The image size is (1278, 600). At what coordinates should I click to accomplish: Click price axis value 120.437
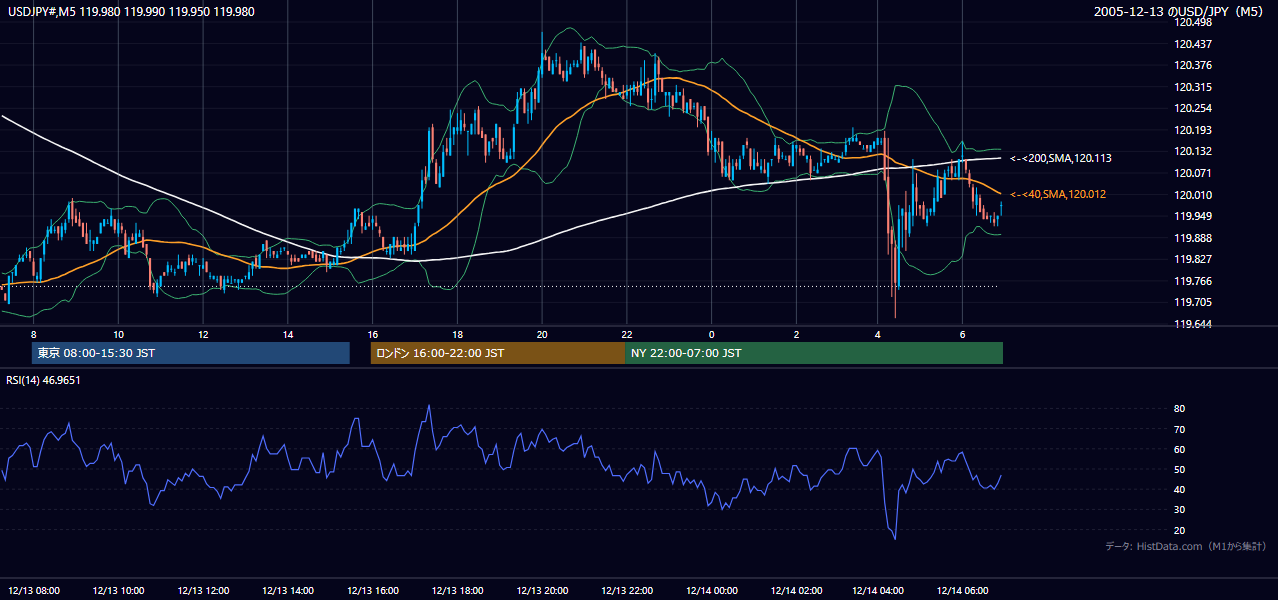1193,44
